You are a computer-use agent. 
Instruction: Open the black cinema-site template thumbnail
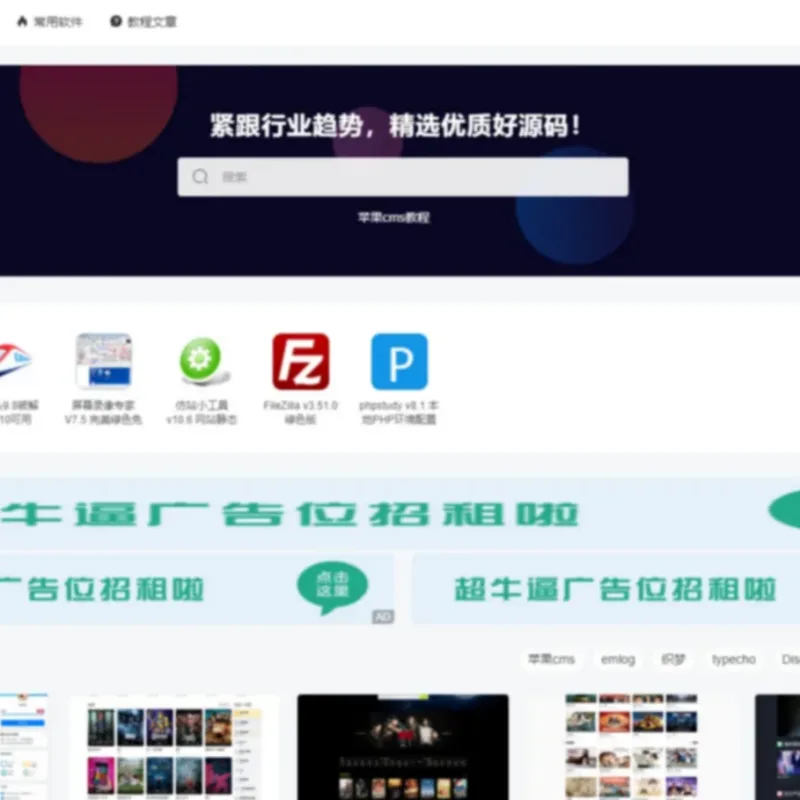pyautogui.click(x=403, y=747)
